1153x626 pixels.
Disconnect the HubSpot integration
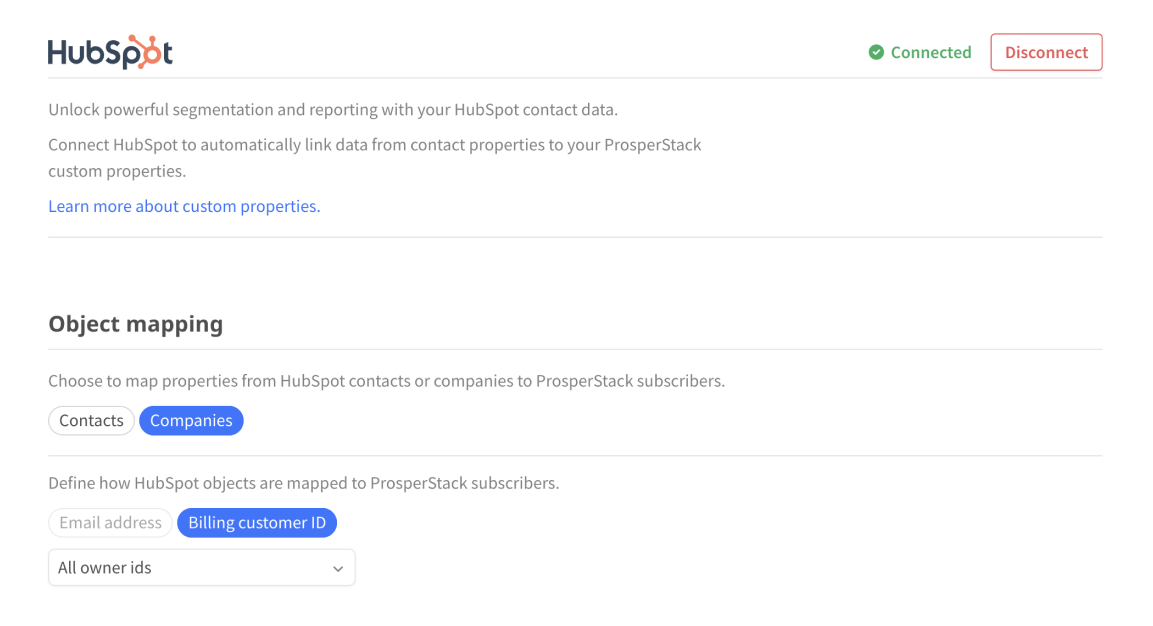pyautogui.click(x=1046, y=52)
